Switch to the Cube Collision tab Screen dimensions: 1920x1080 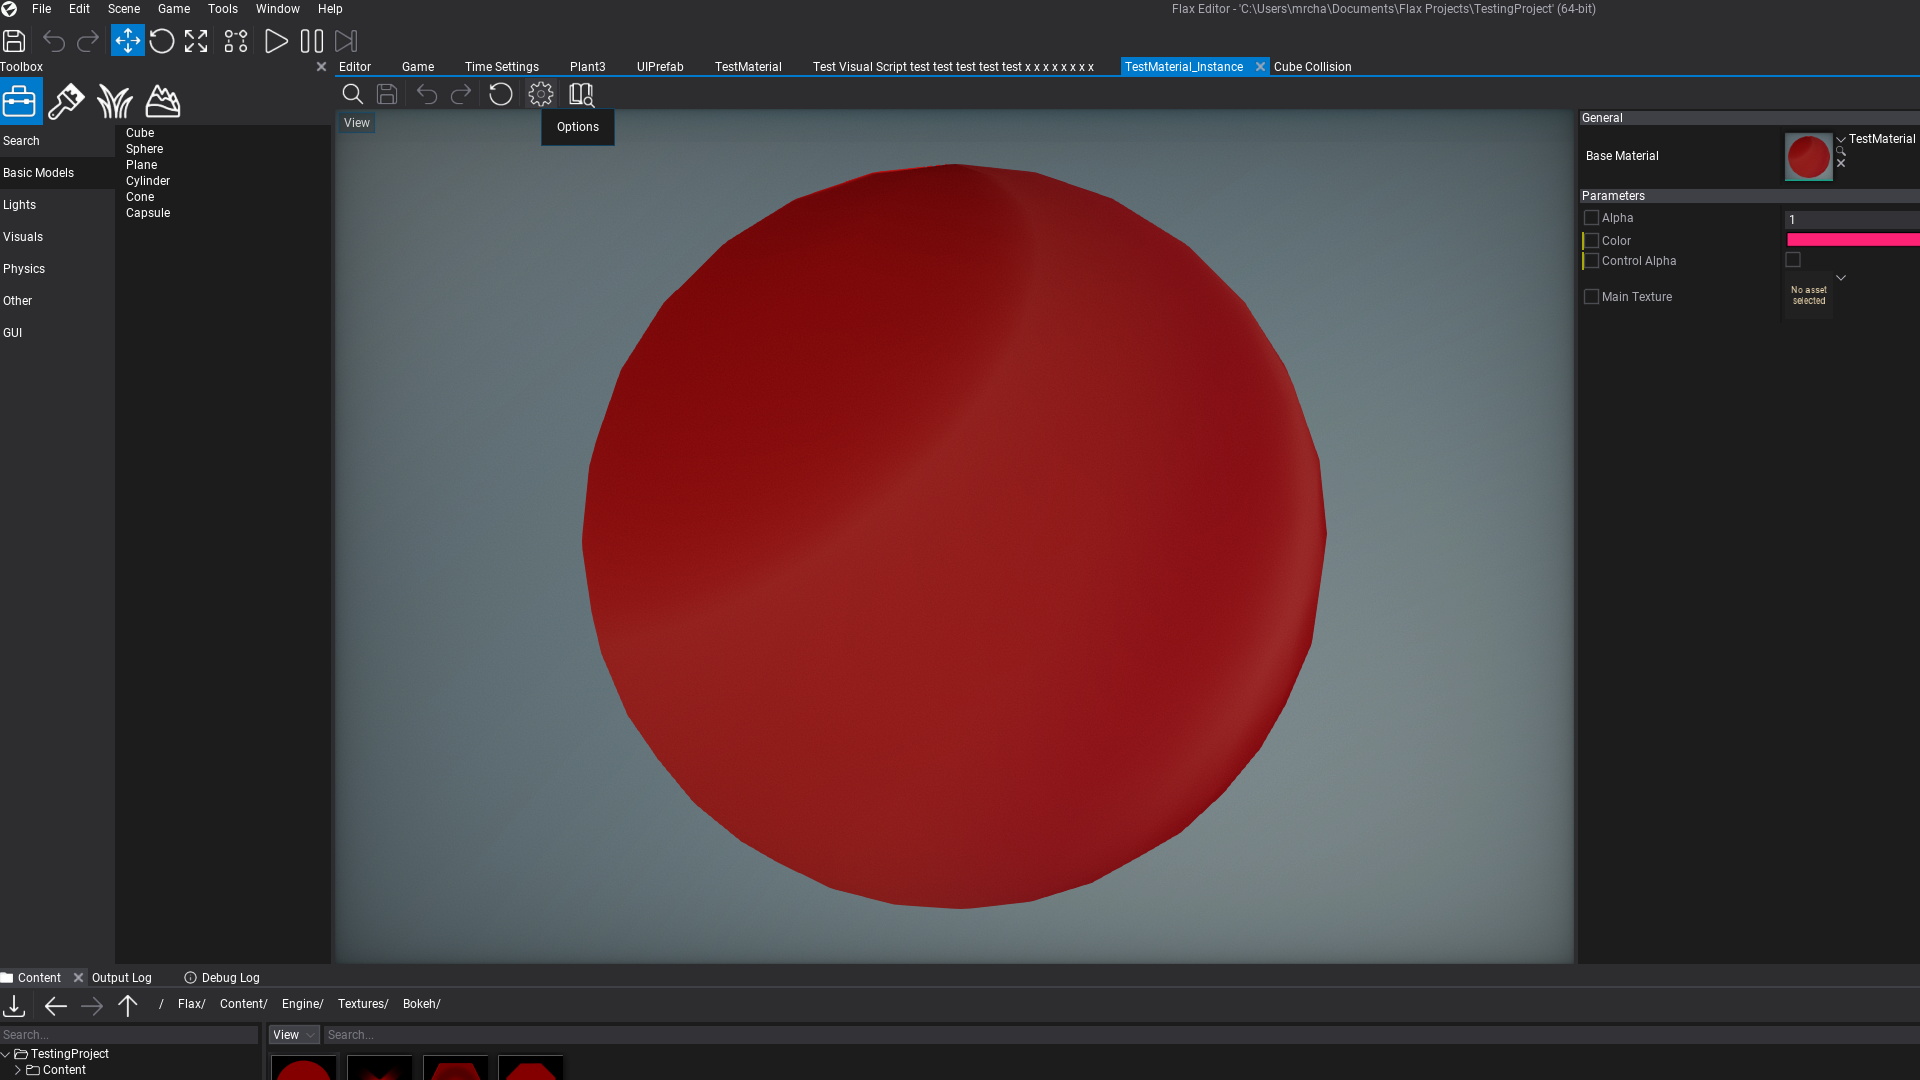tap(1312, 66)
